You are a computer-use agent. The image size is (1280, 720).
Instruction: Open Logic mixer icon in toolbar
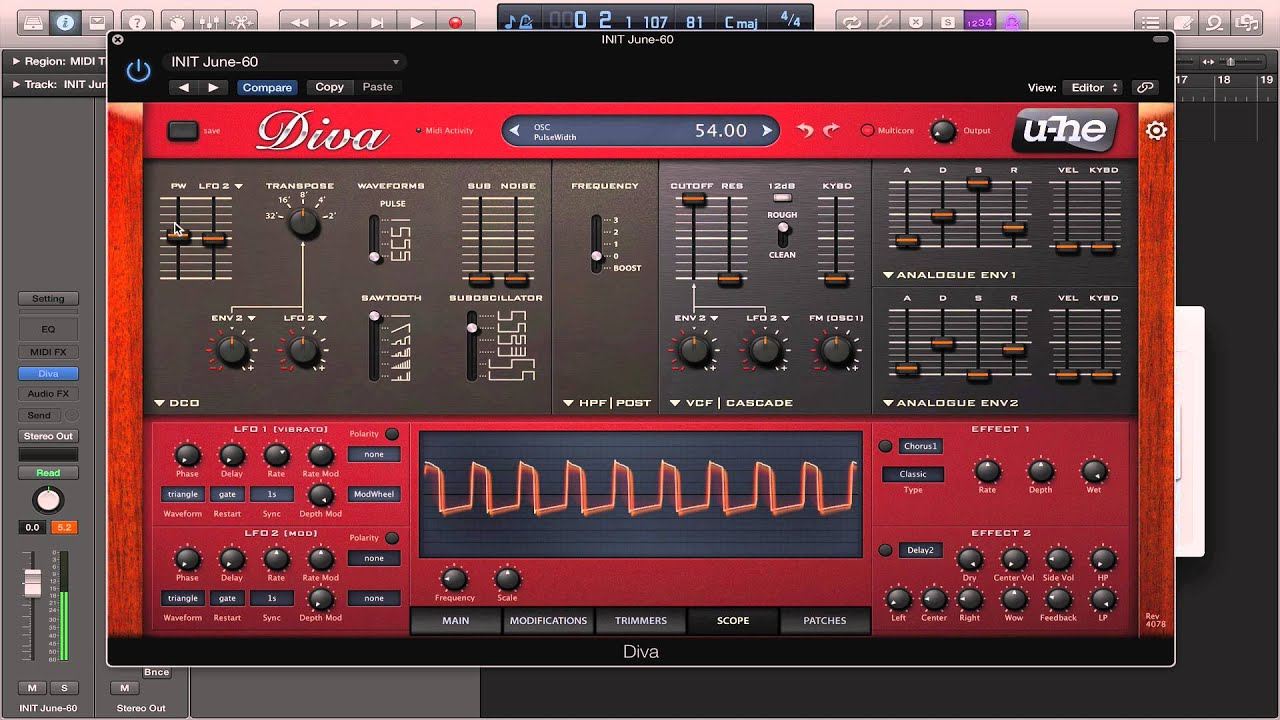209,22
